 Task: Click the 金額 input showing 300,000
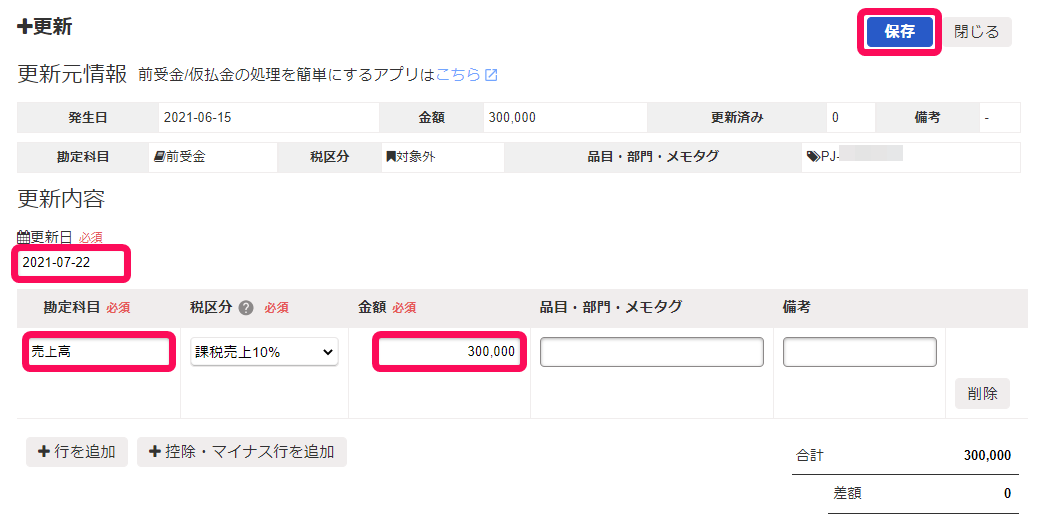(x=449, y=351)
